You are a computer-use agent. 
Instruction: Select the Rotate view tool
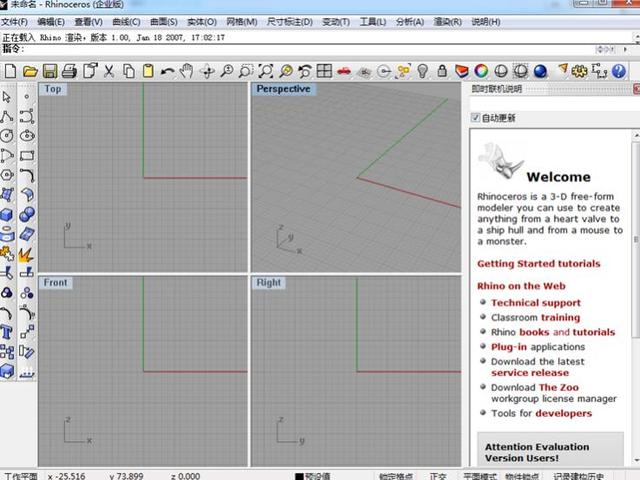click(208, 72)
